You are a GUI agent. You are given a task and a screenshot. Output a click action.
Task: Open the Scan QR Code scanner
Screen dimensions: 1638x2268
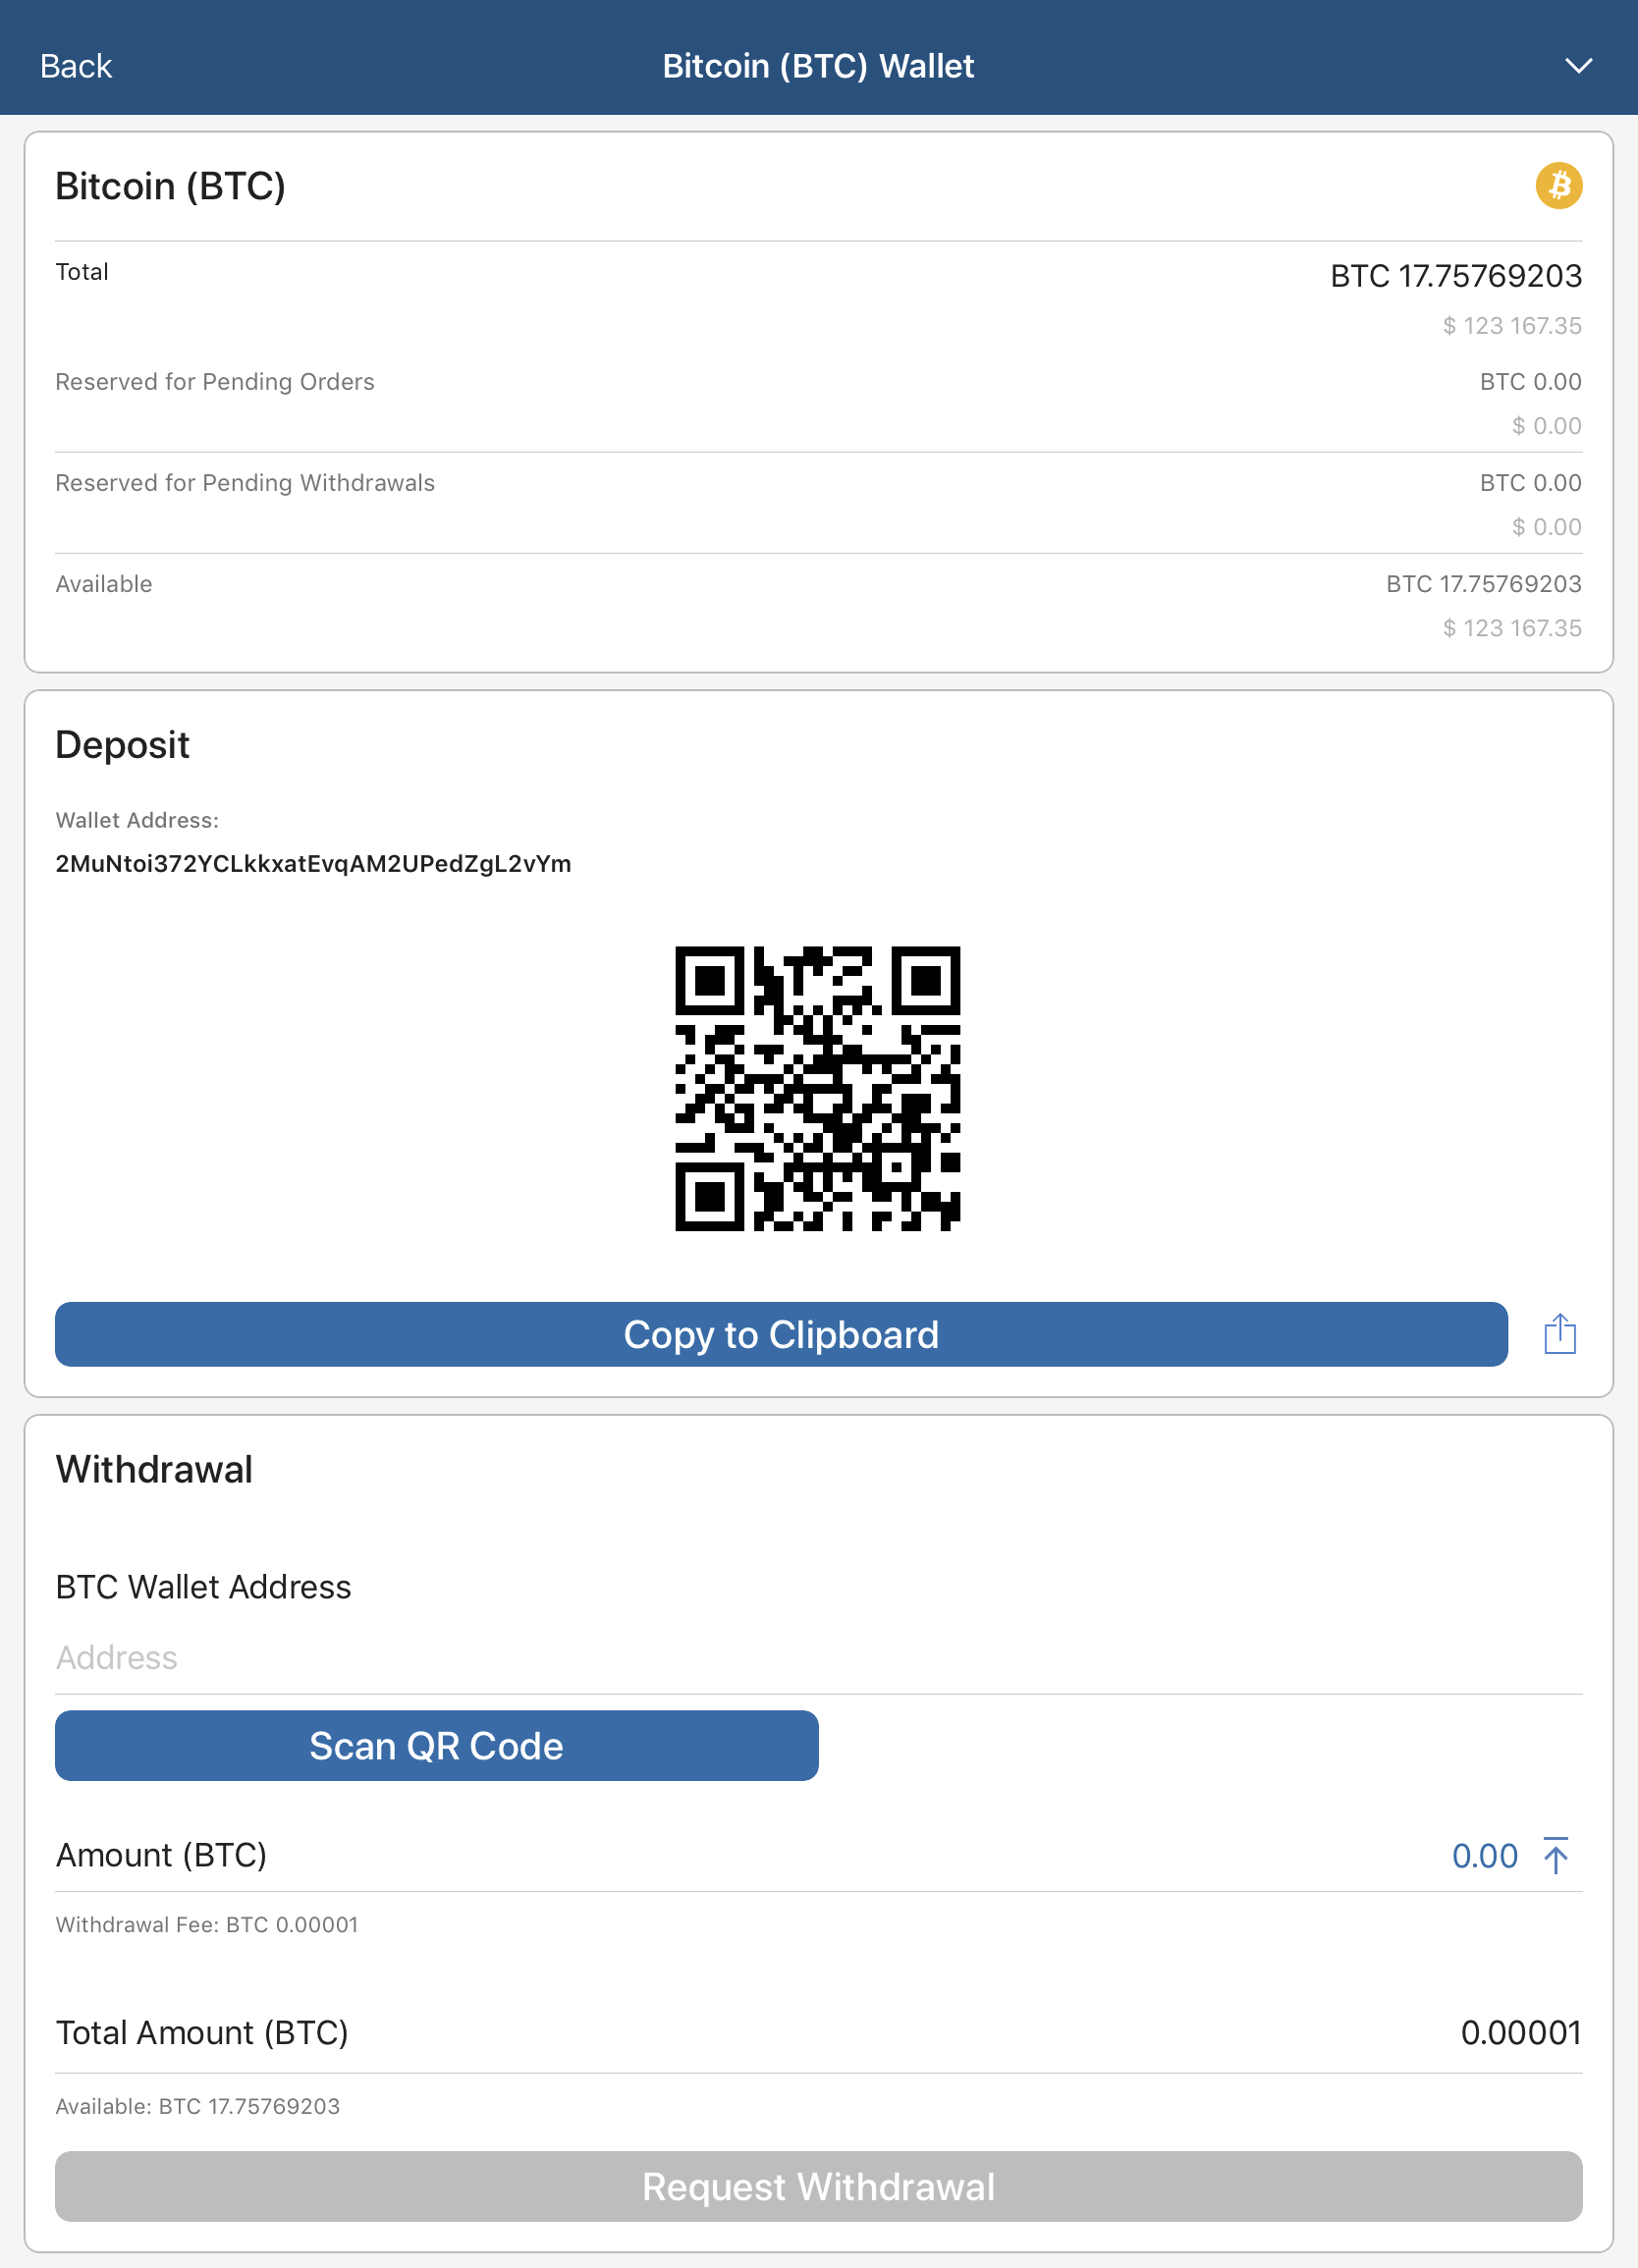pos(437,1746)
